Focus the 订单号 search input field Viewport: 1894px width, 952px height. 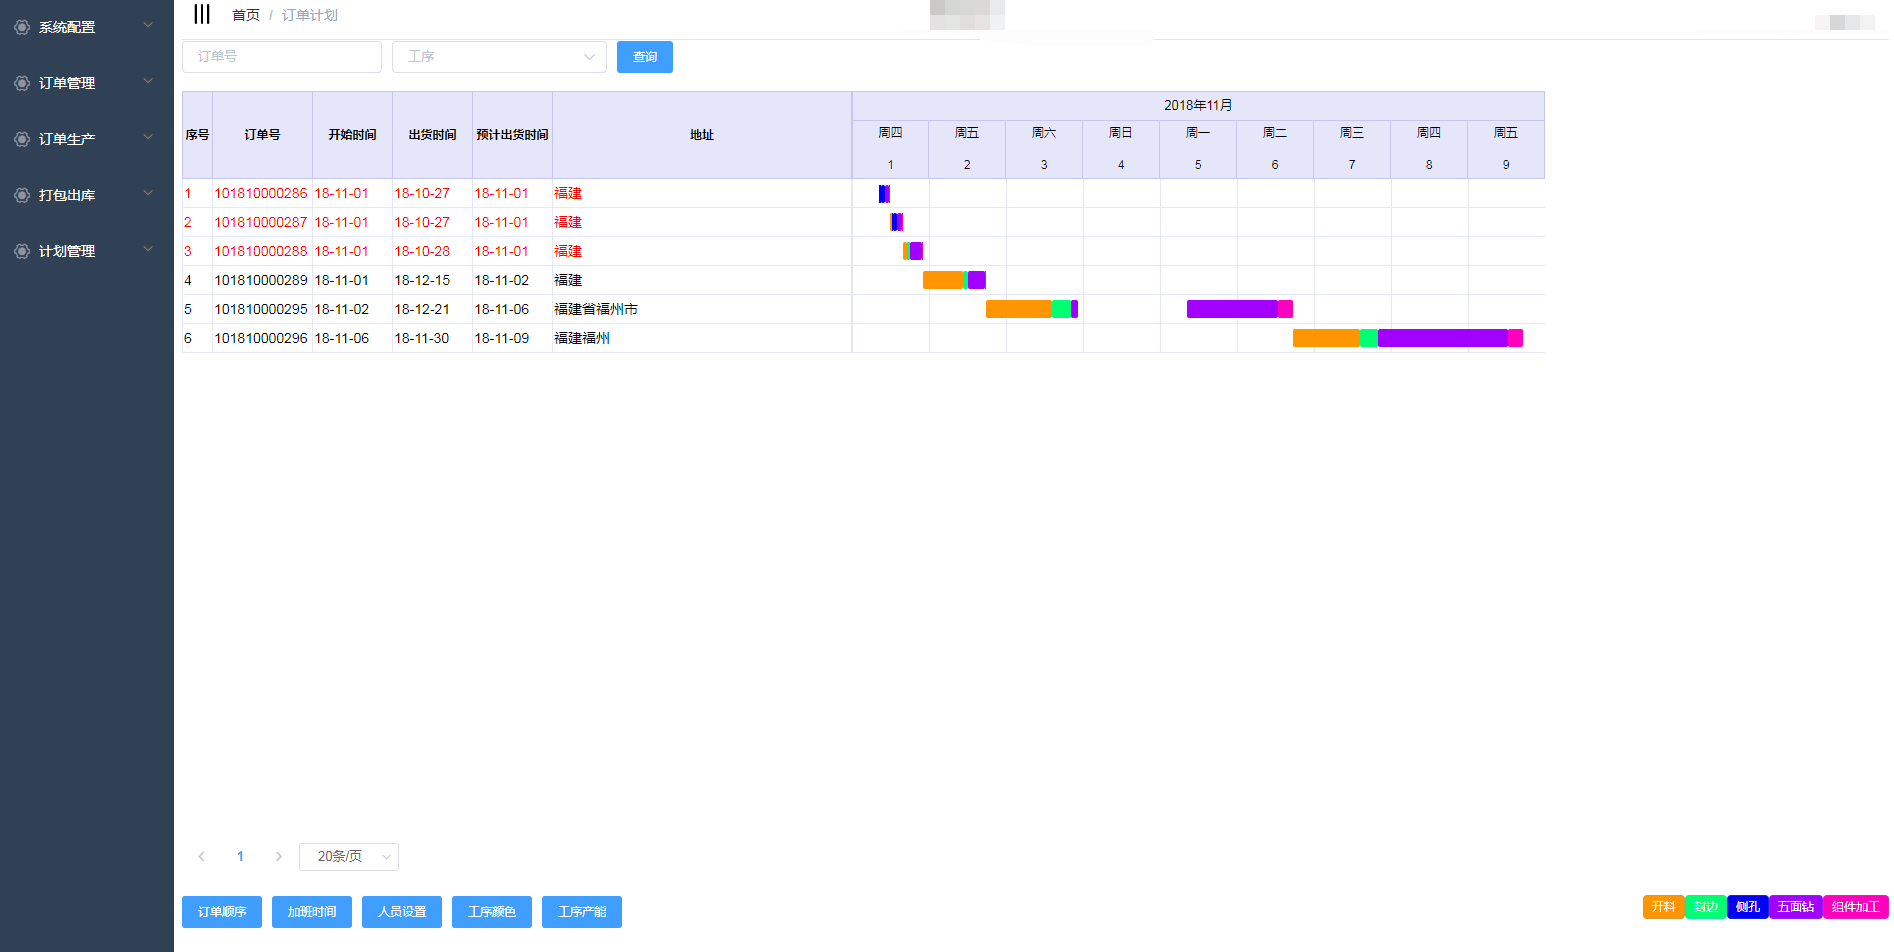point(282,57)
